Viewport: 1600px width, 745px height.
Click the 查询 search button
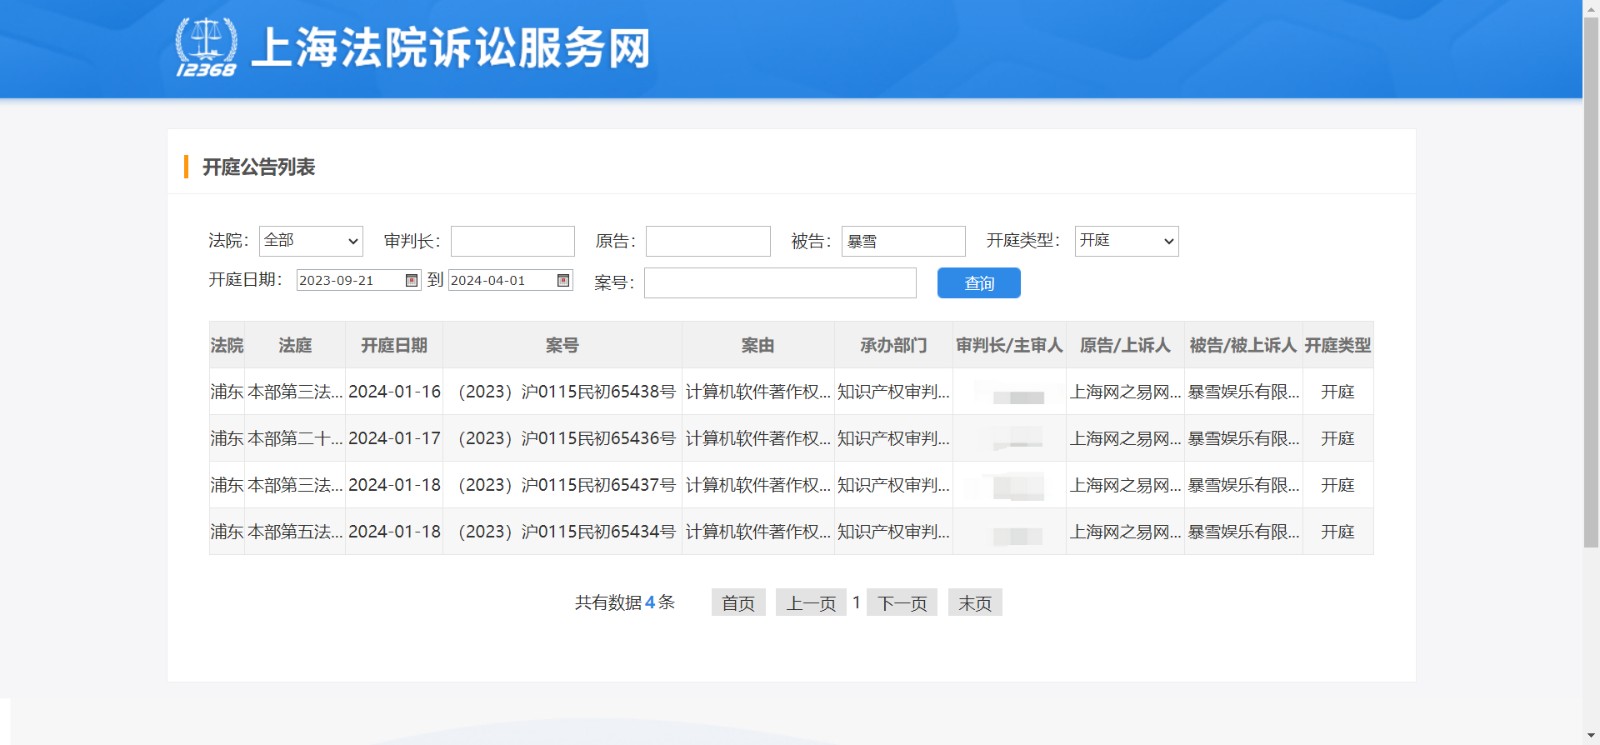(x=978, y=283)
